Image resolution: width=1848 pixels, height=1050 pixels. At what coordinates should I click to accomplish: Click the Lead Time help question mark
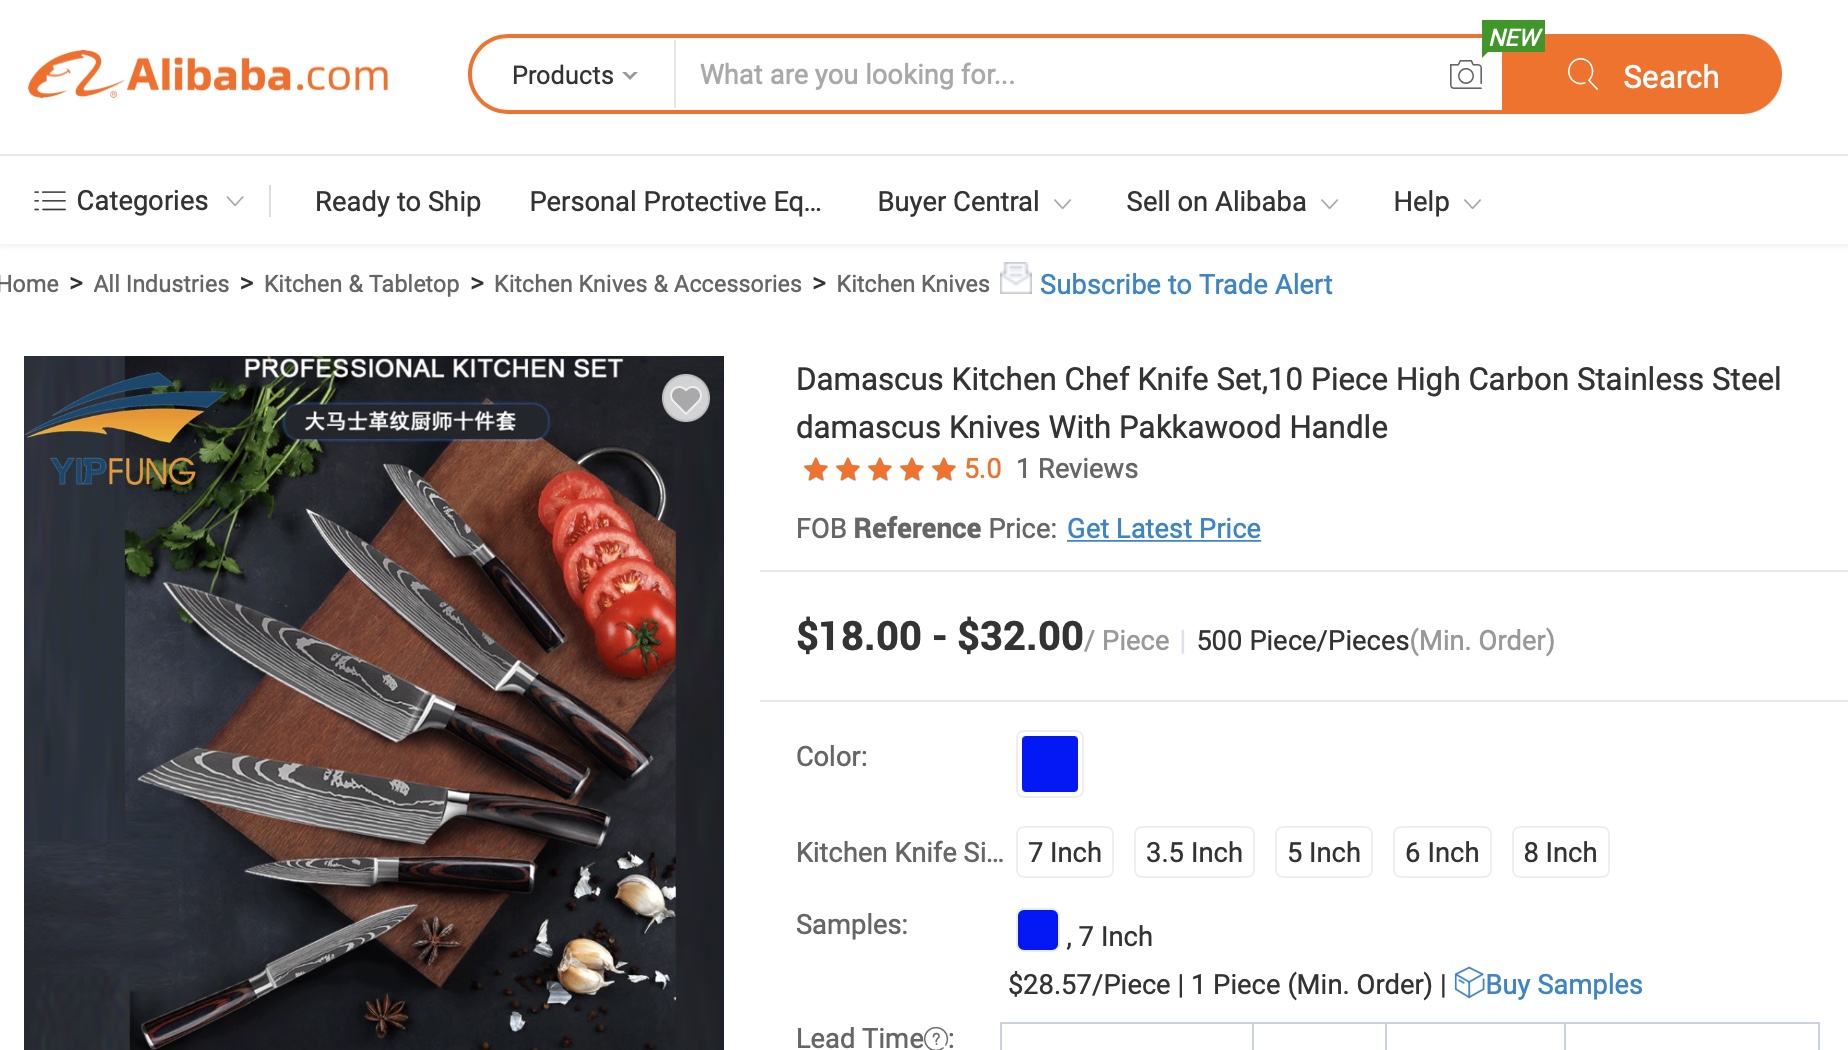tap(936, 1039)
